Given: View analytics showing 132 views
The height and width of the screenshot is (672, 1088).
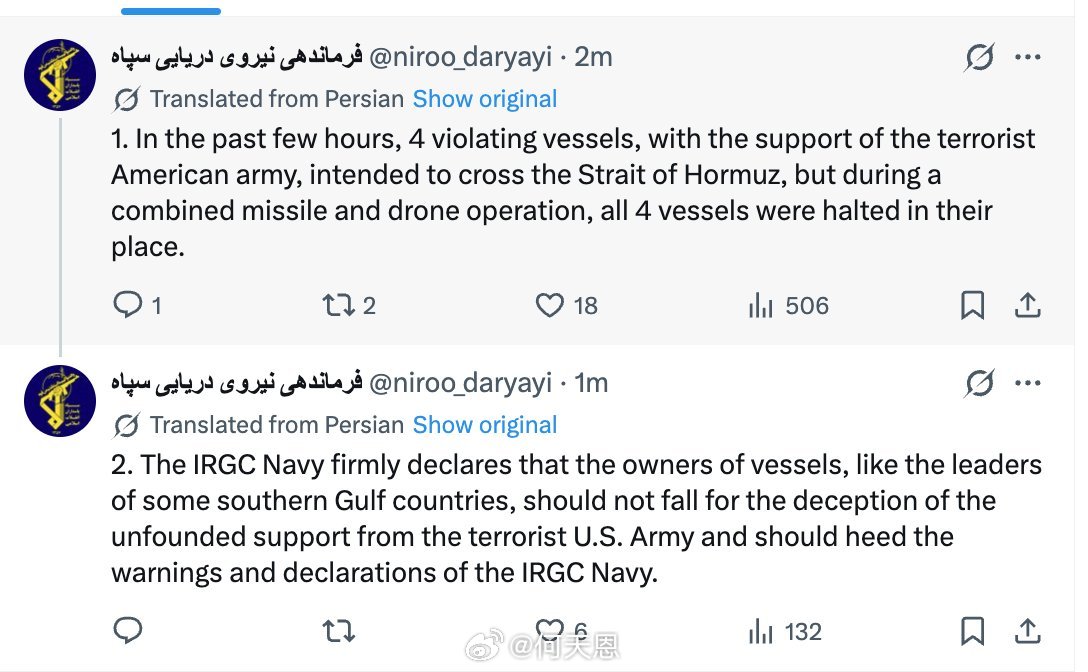Looking at the screenshot, I should pos(785,631).
